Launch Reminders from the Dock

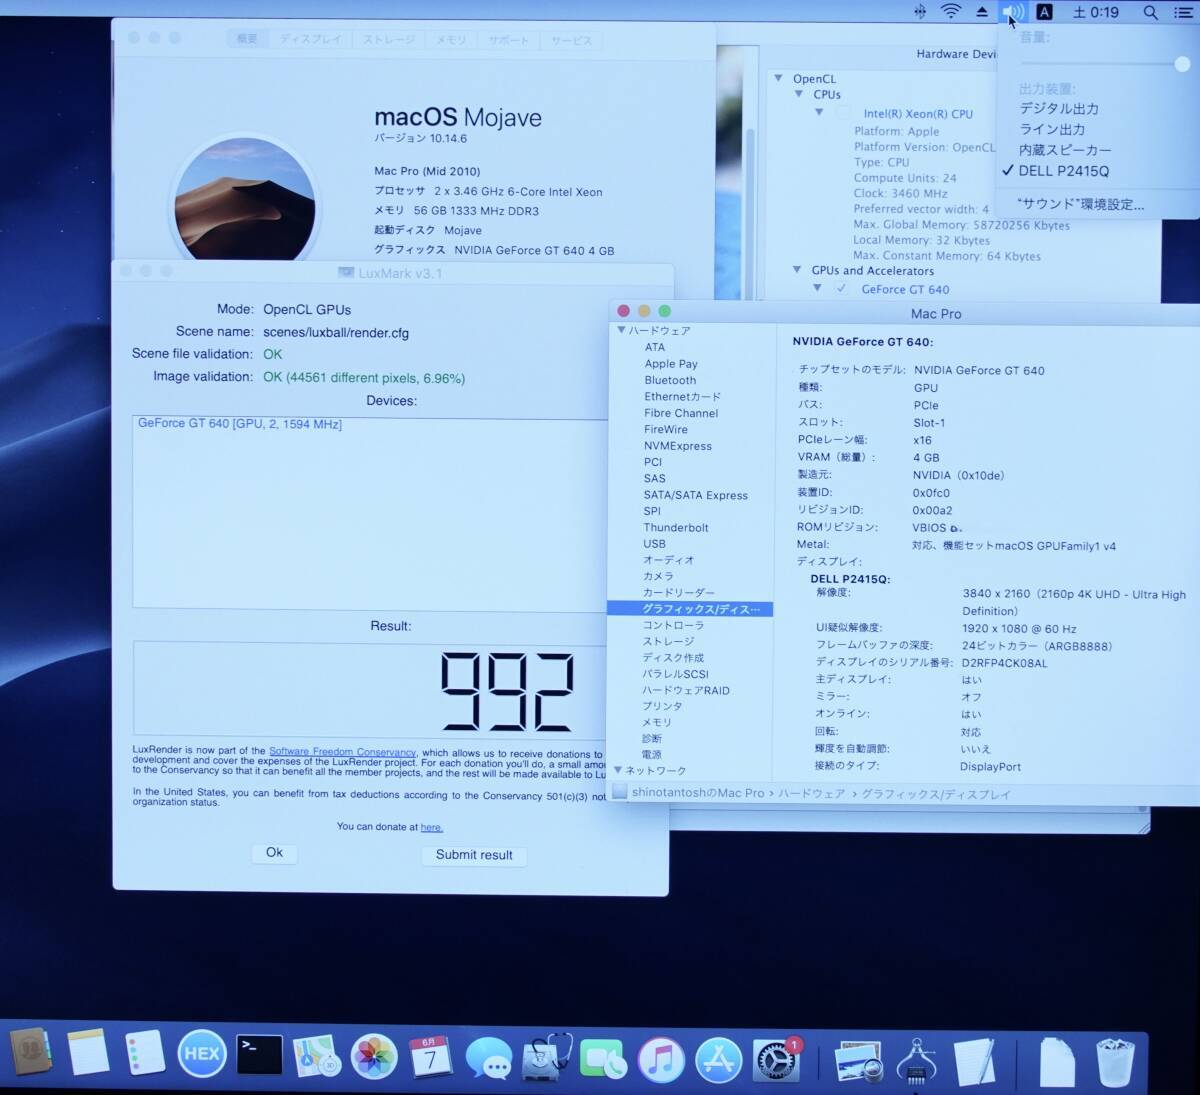[146, 1054]
